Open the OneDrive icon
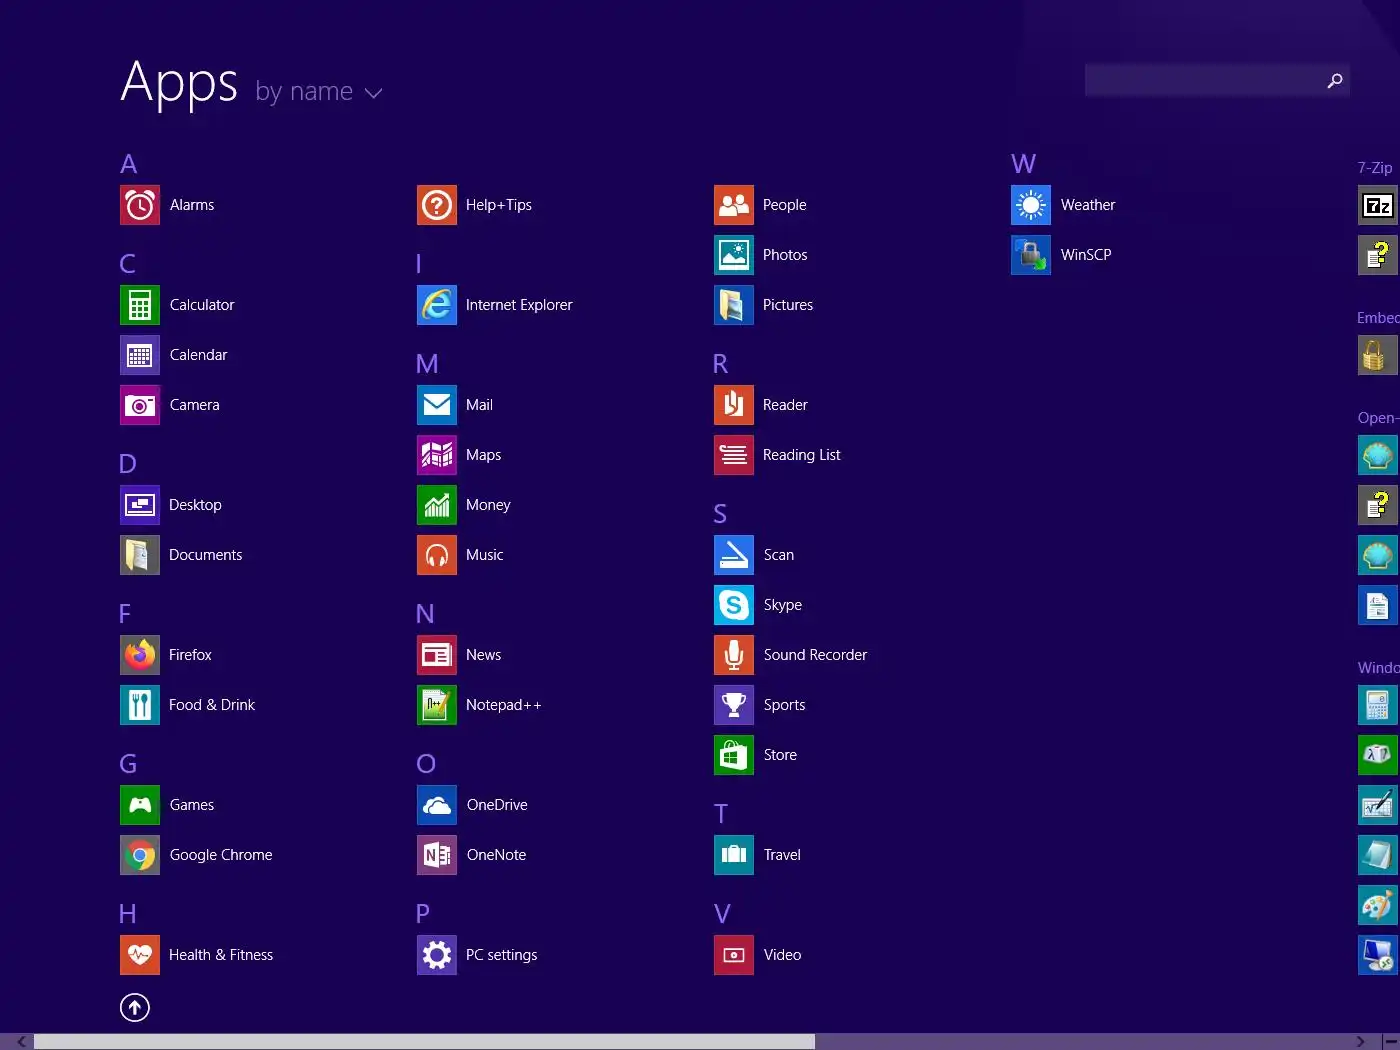Viewport: 1400px width, 1050px height. (x=437, y=805)
